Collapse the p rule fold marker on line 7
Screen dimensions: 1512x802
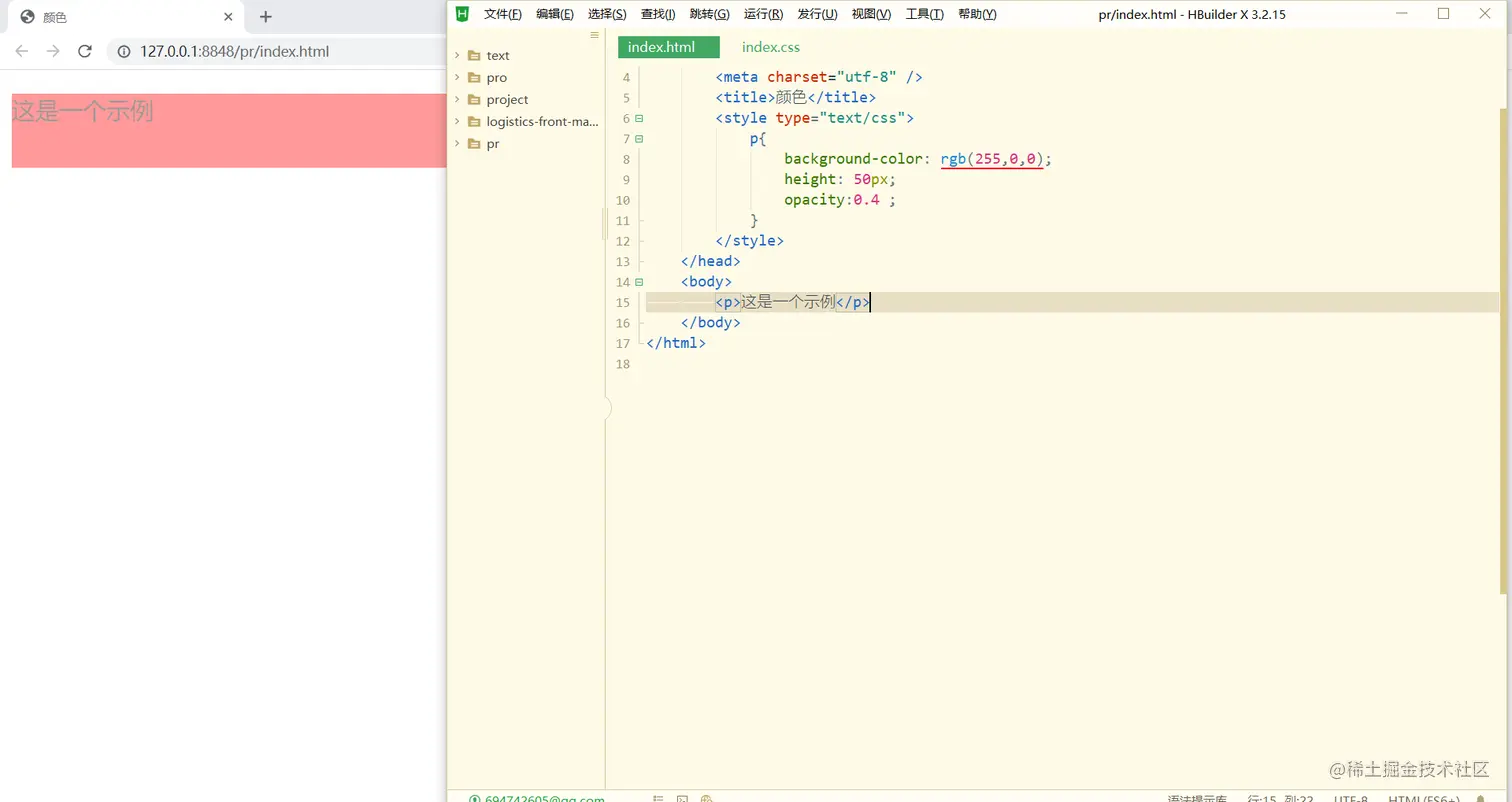coord(639,138)
